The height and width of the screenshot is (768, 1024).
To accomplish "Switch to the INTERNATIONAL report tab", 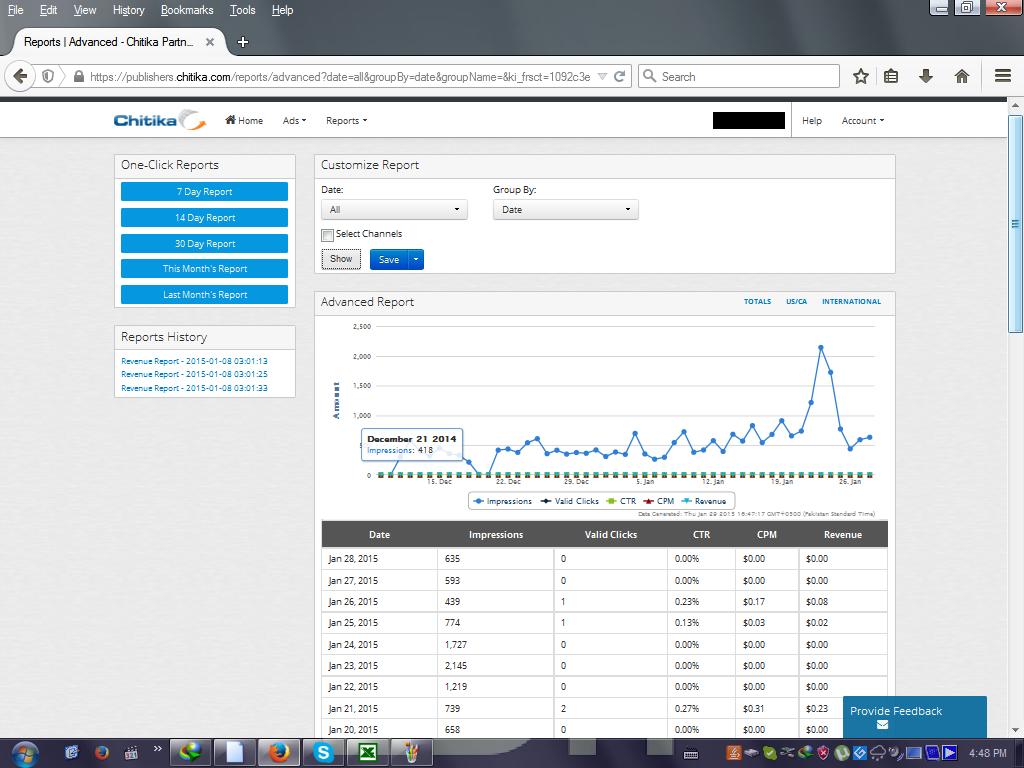I will 851,302.
